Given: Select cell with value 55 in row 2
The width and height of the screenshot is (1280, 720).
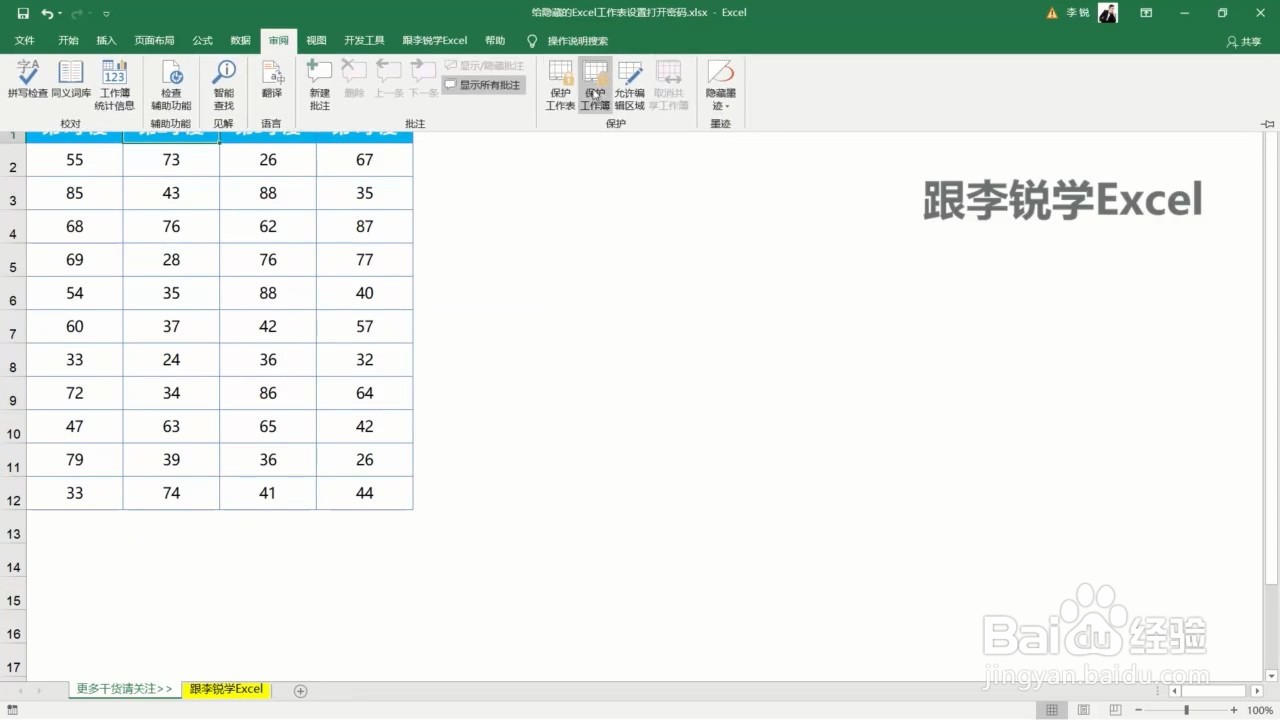Looking at the screenshot, I should click(74, 160).
